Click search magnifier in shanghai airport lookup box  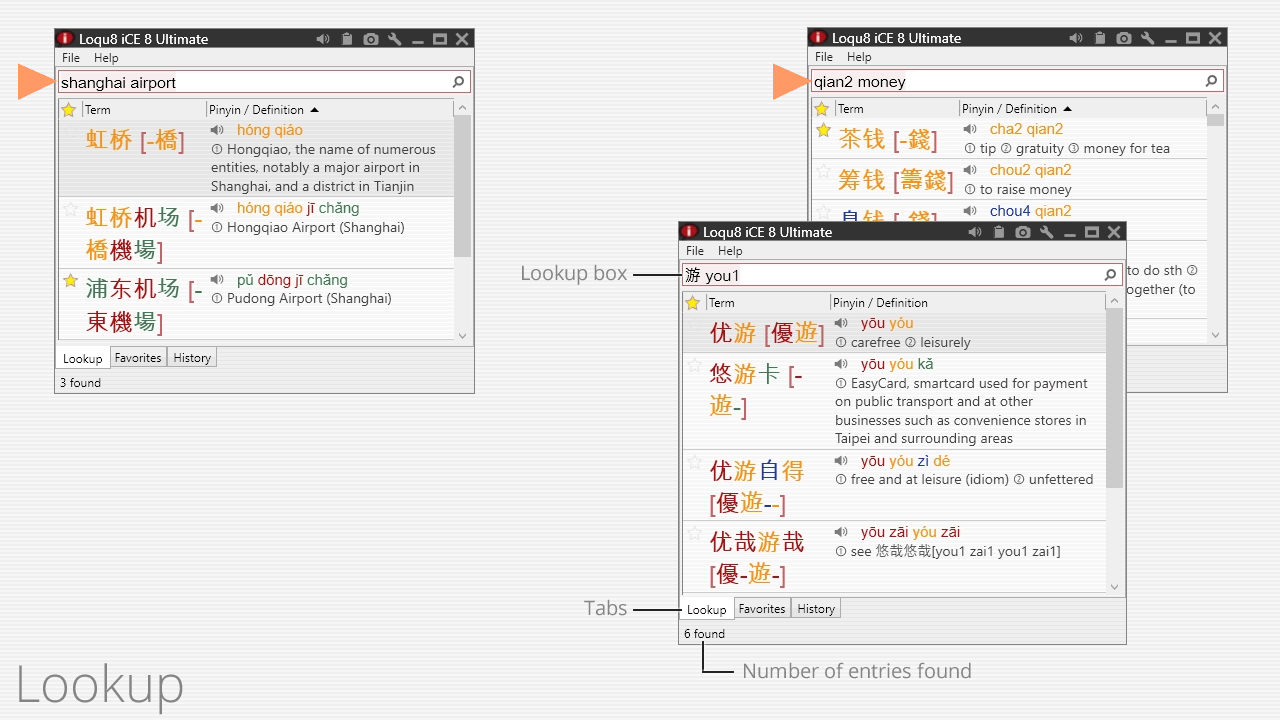coord(458,82)
